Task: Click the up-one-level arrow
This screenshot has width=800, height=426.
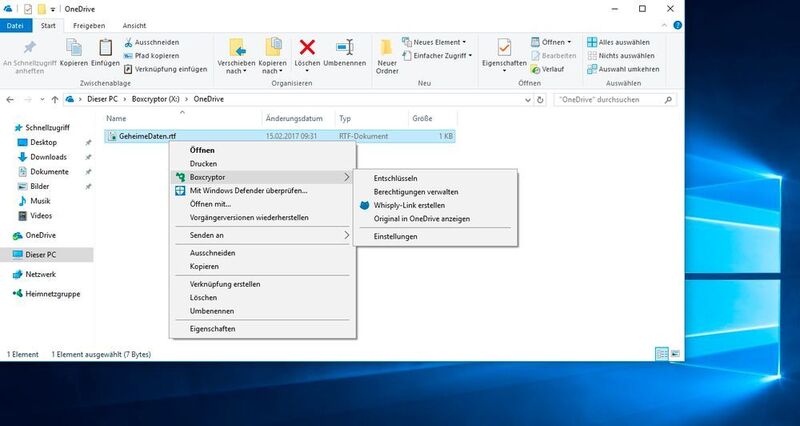Action: coord(55,99)
